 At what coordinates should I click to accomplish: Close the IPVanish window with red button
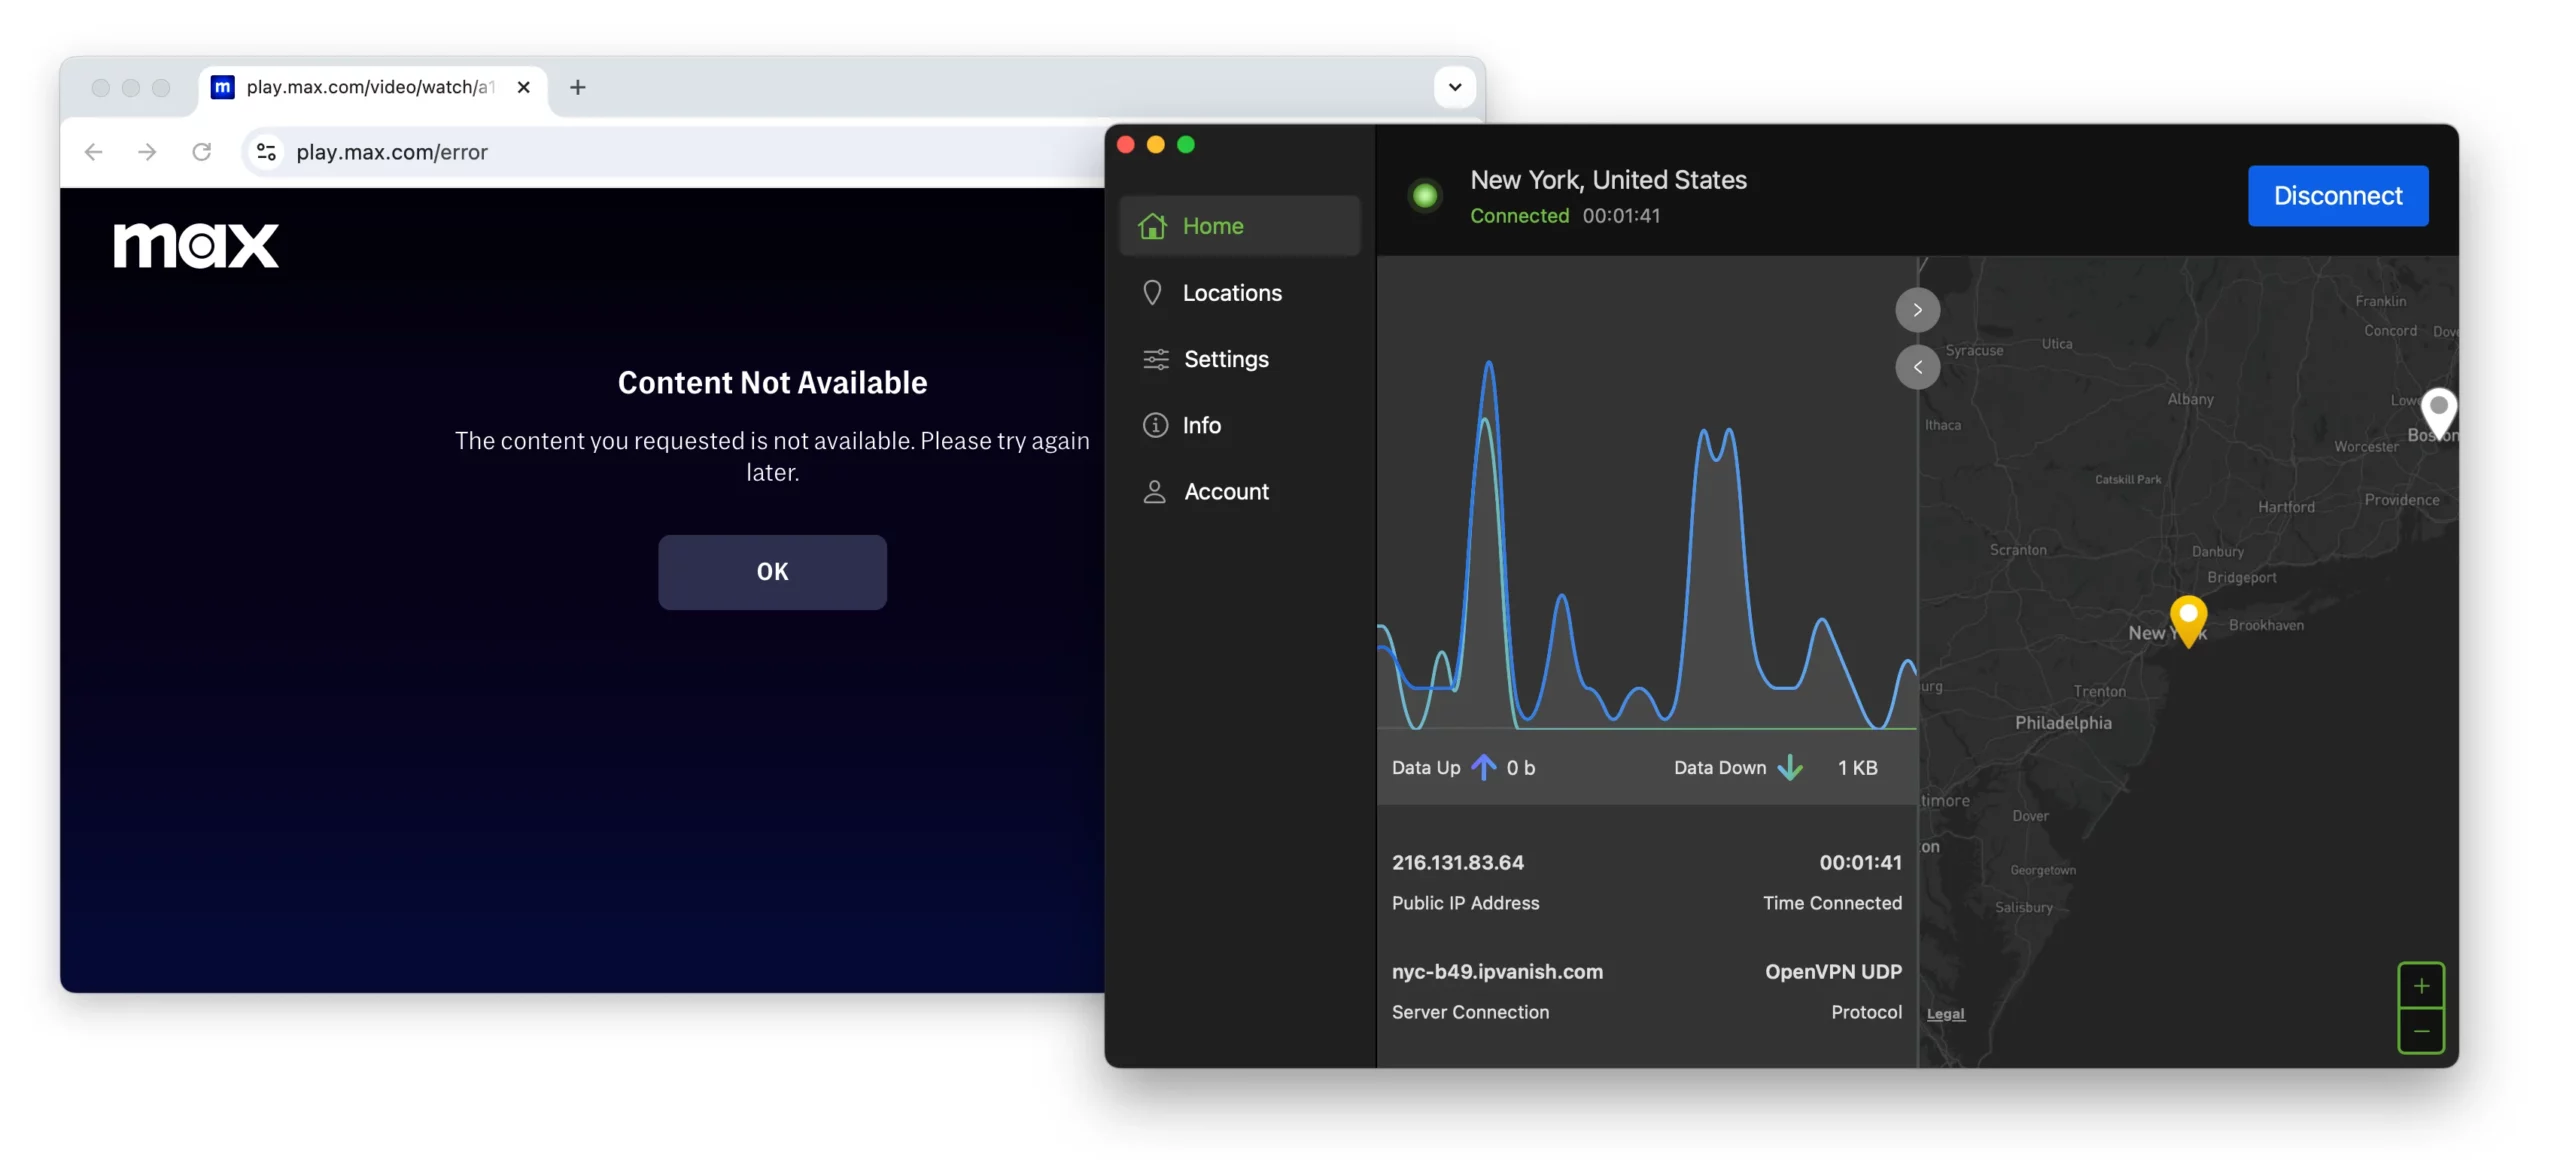[1125, 145]
